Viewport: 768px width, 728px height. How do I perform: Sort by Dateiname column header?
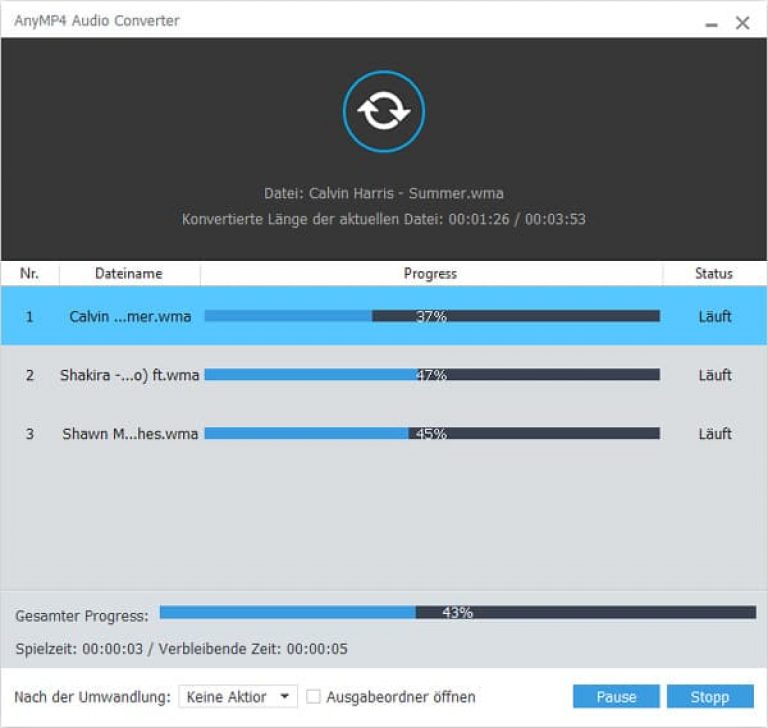tap(129, 273)
